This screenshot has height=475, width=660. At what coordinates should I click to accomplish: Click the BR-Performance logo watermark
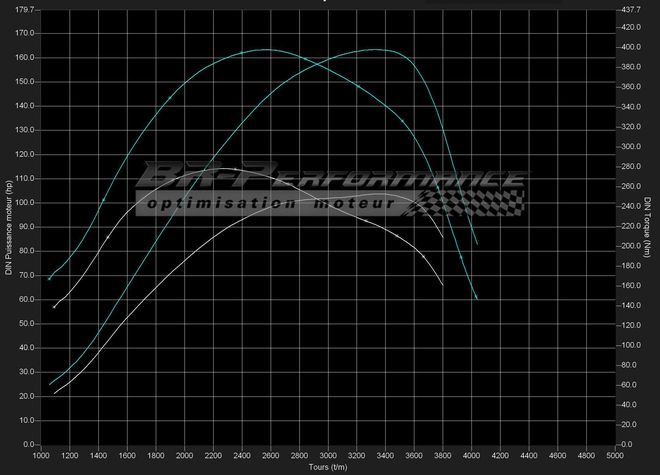(330, 178)
